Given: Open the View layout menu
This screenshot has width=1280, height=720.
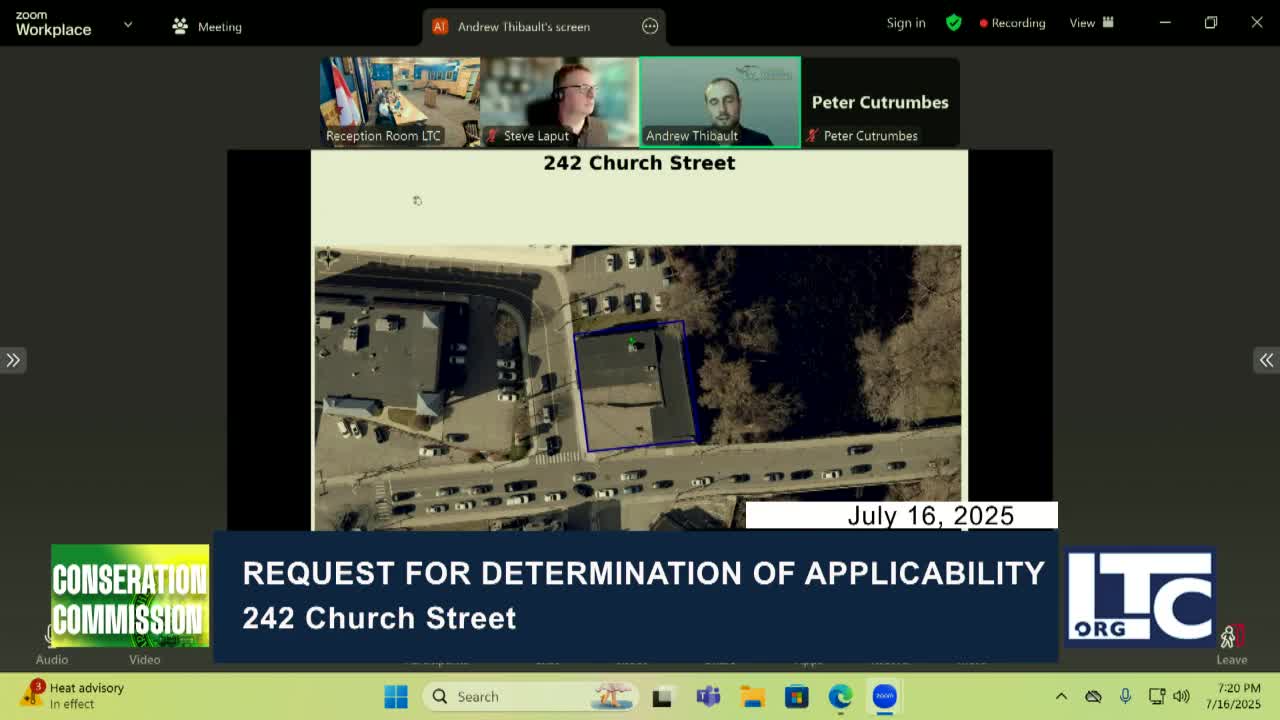Looking at the screenshot, I should [x=1092, y=23].
